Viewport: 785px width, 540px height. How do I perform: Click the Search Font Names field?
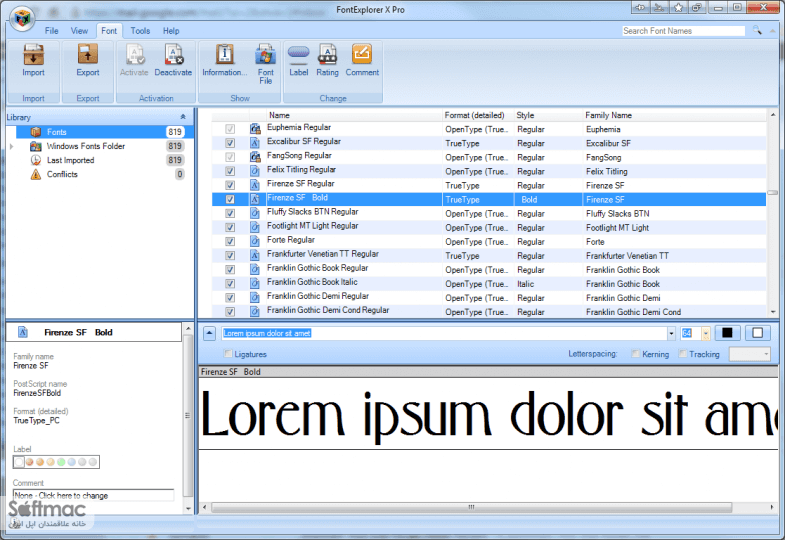(683, 31)
